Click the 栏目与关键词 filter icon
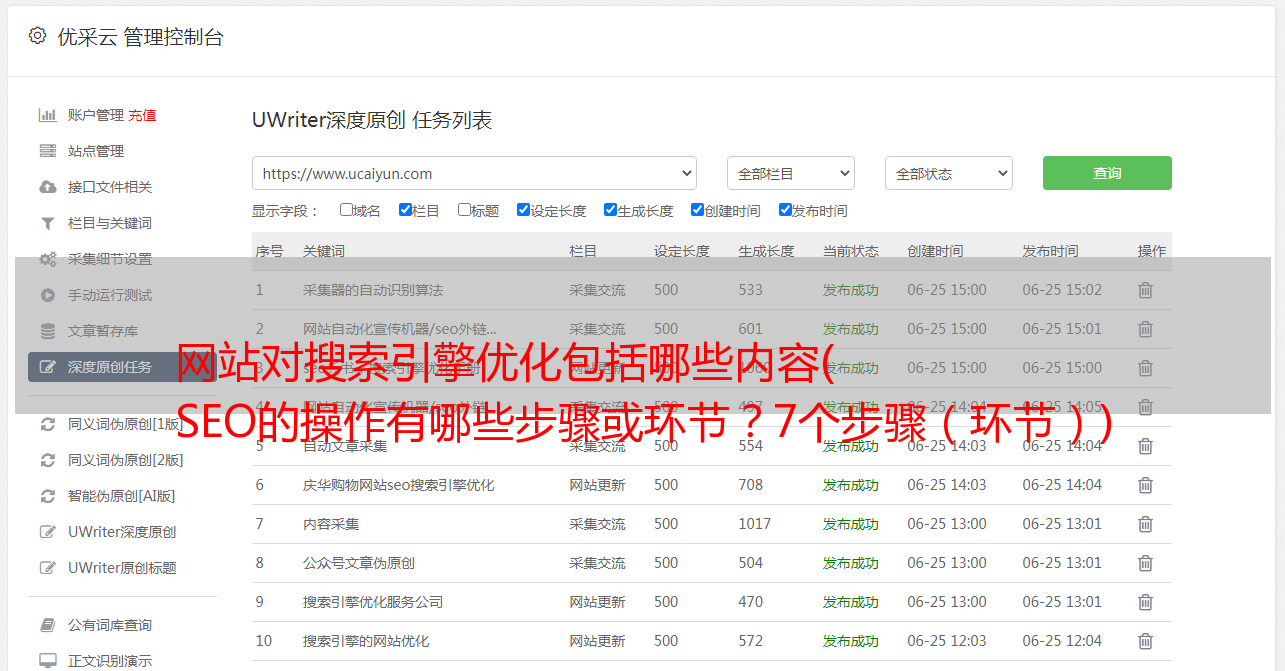This screenshot has height=671, width=1285. click(x=47, y=223)
